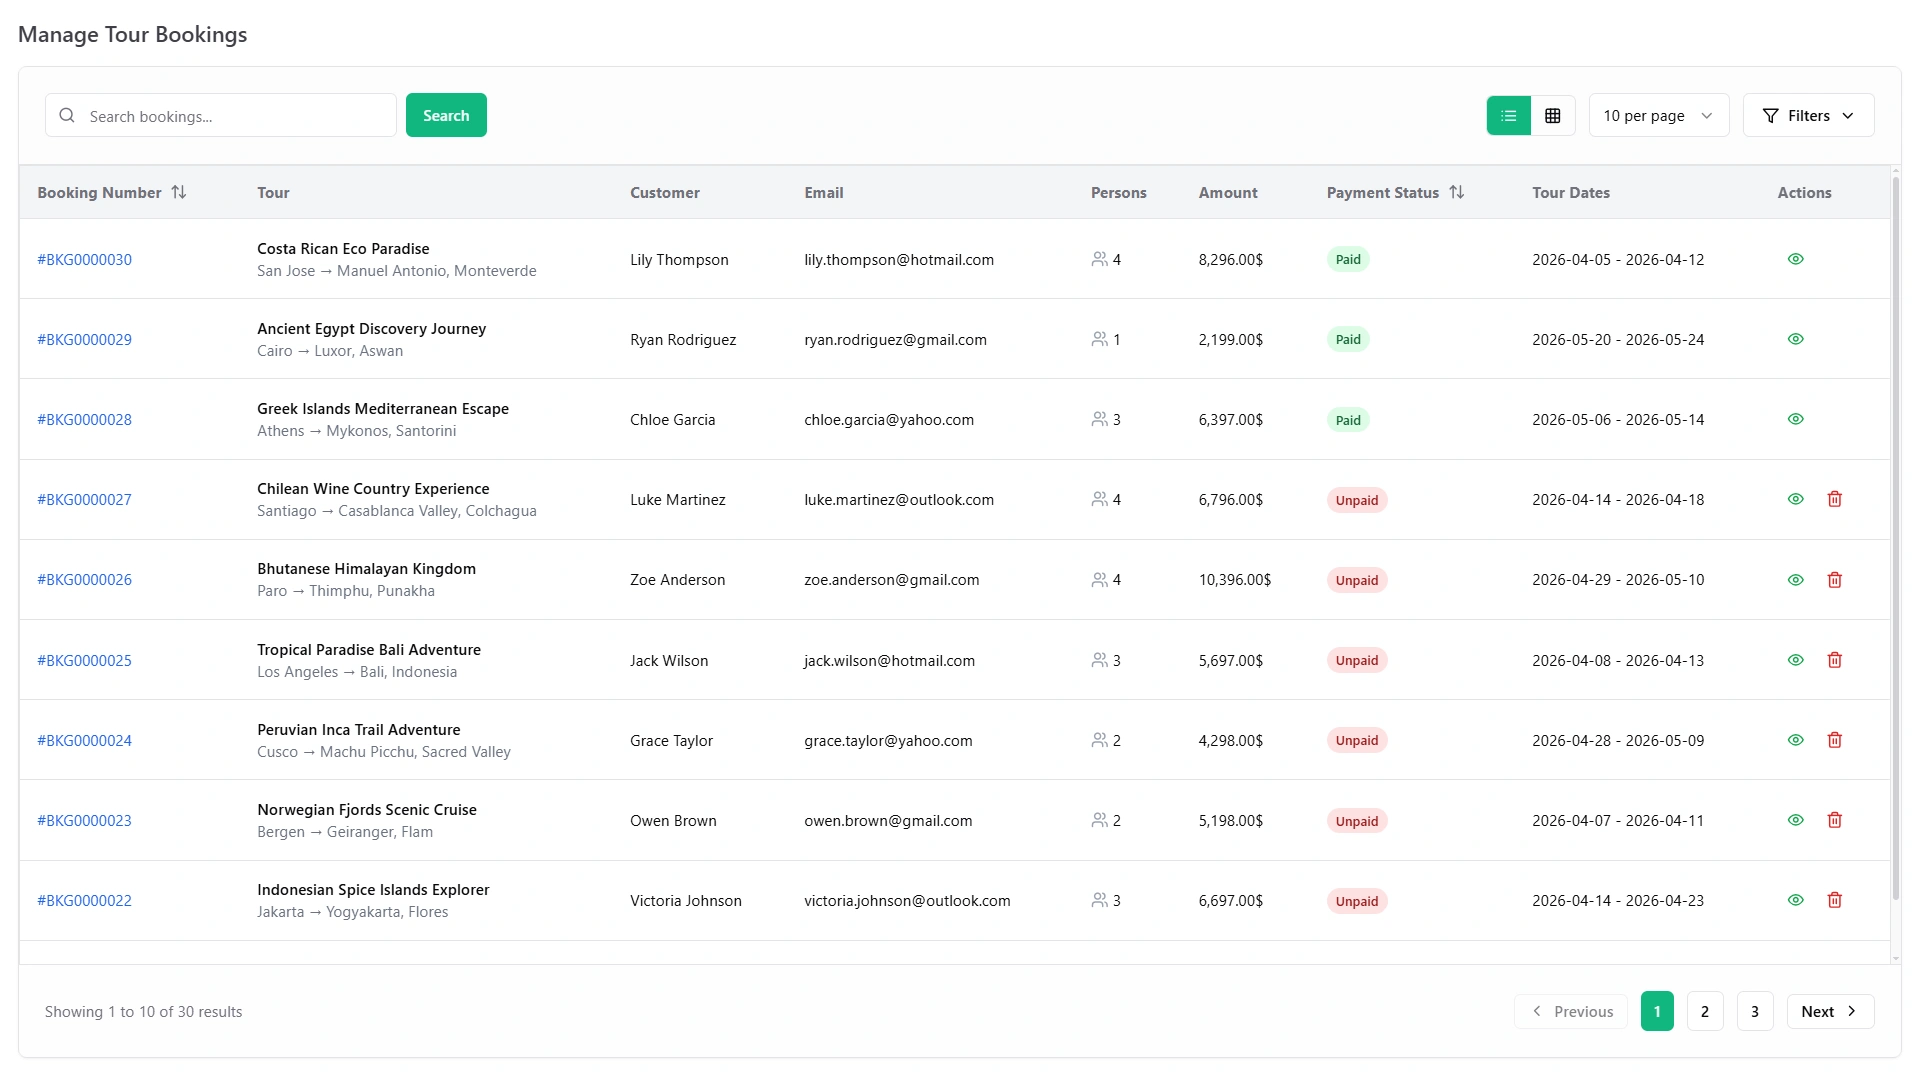Click Norwegian Fjords Scenic Cruise tour name

(367, 809)
